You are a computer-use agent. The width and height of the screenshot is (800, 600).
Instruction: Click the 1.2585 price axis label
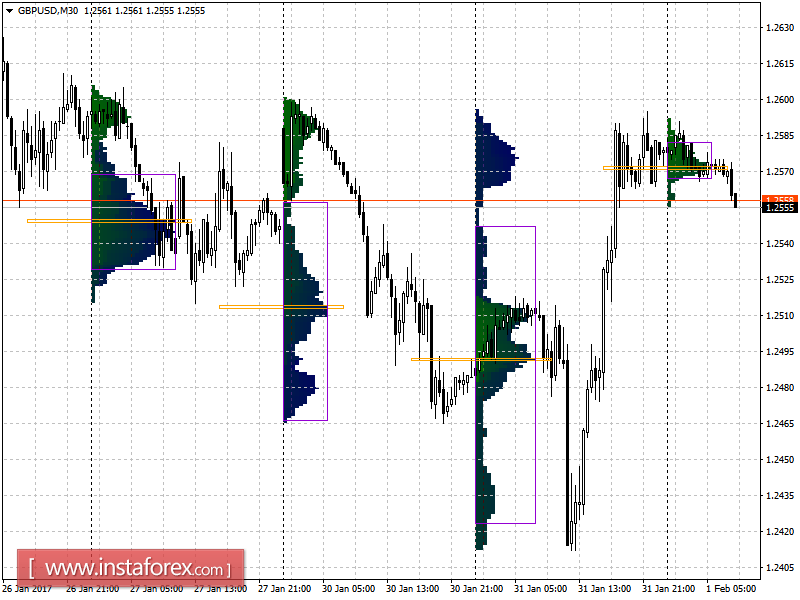coord(780,136)
